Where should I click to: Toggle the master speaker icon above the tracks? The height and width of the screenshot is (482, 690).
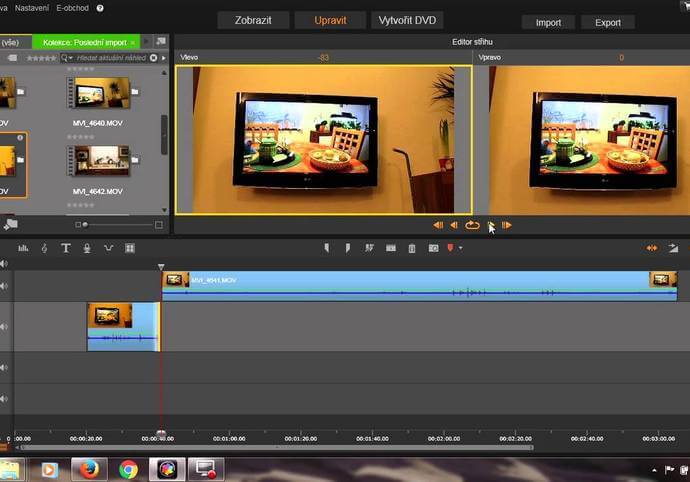point(4,264)
